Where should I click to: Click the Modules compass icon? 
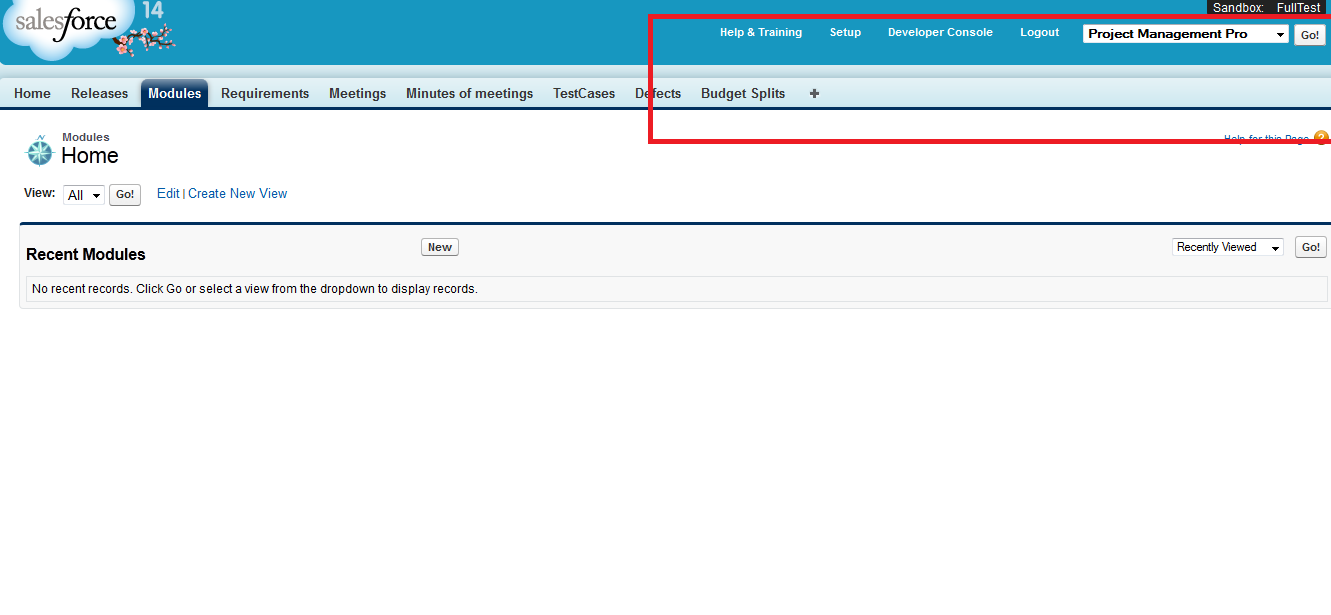click(39, 150)
